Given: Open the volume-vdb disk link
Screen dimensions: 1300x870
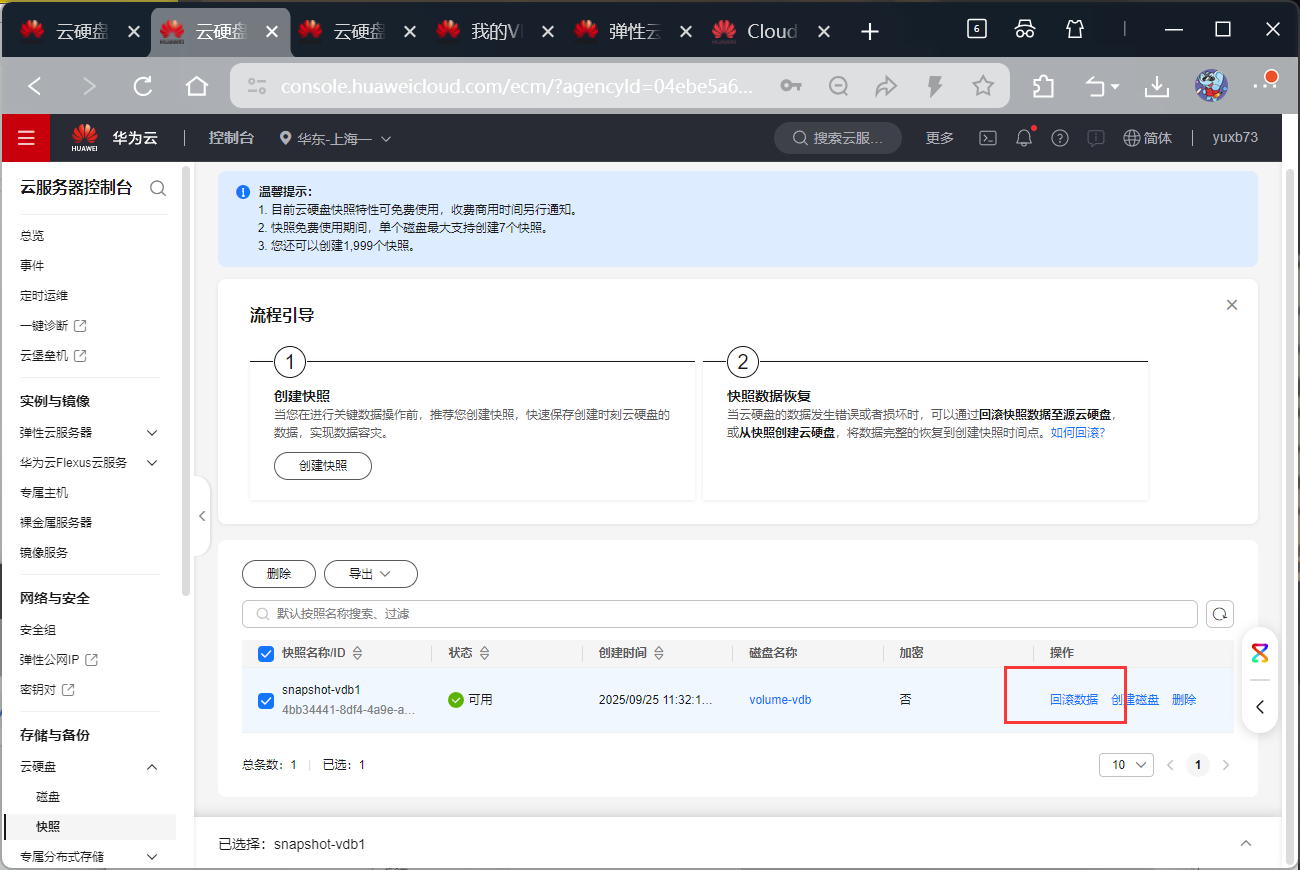Looking at the screenshot, I should coord(780,700).
